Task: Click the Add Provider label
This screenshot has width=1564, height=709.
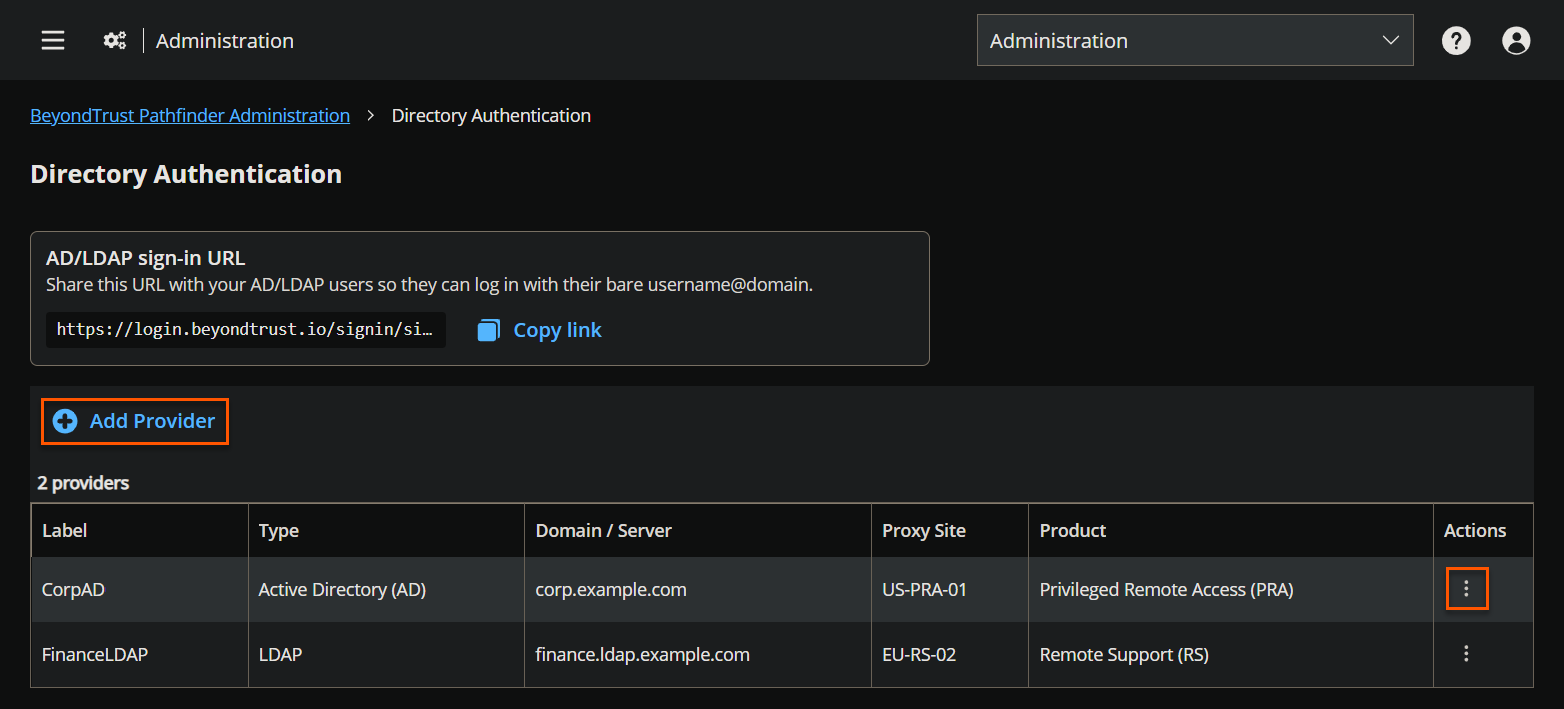Action: [x=152, y=421]
